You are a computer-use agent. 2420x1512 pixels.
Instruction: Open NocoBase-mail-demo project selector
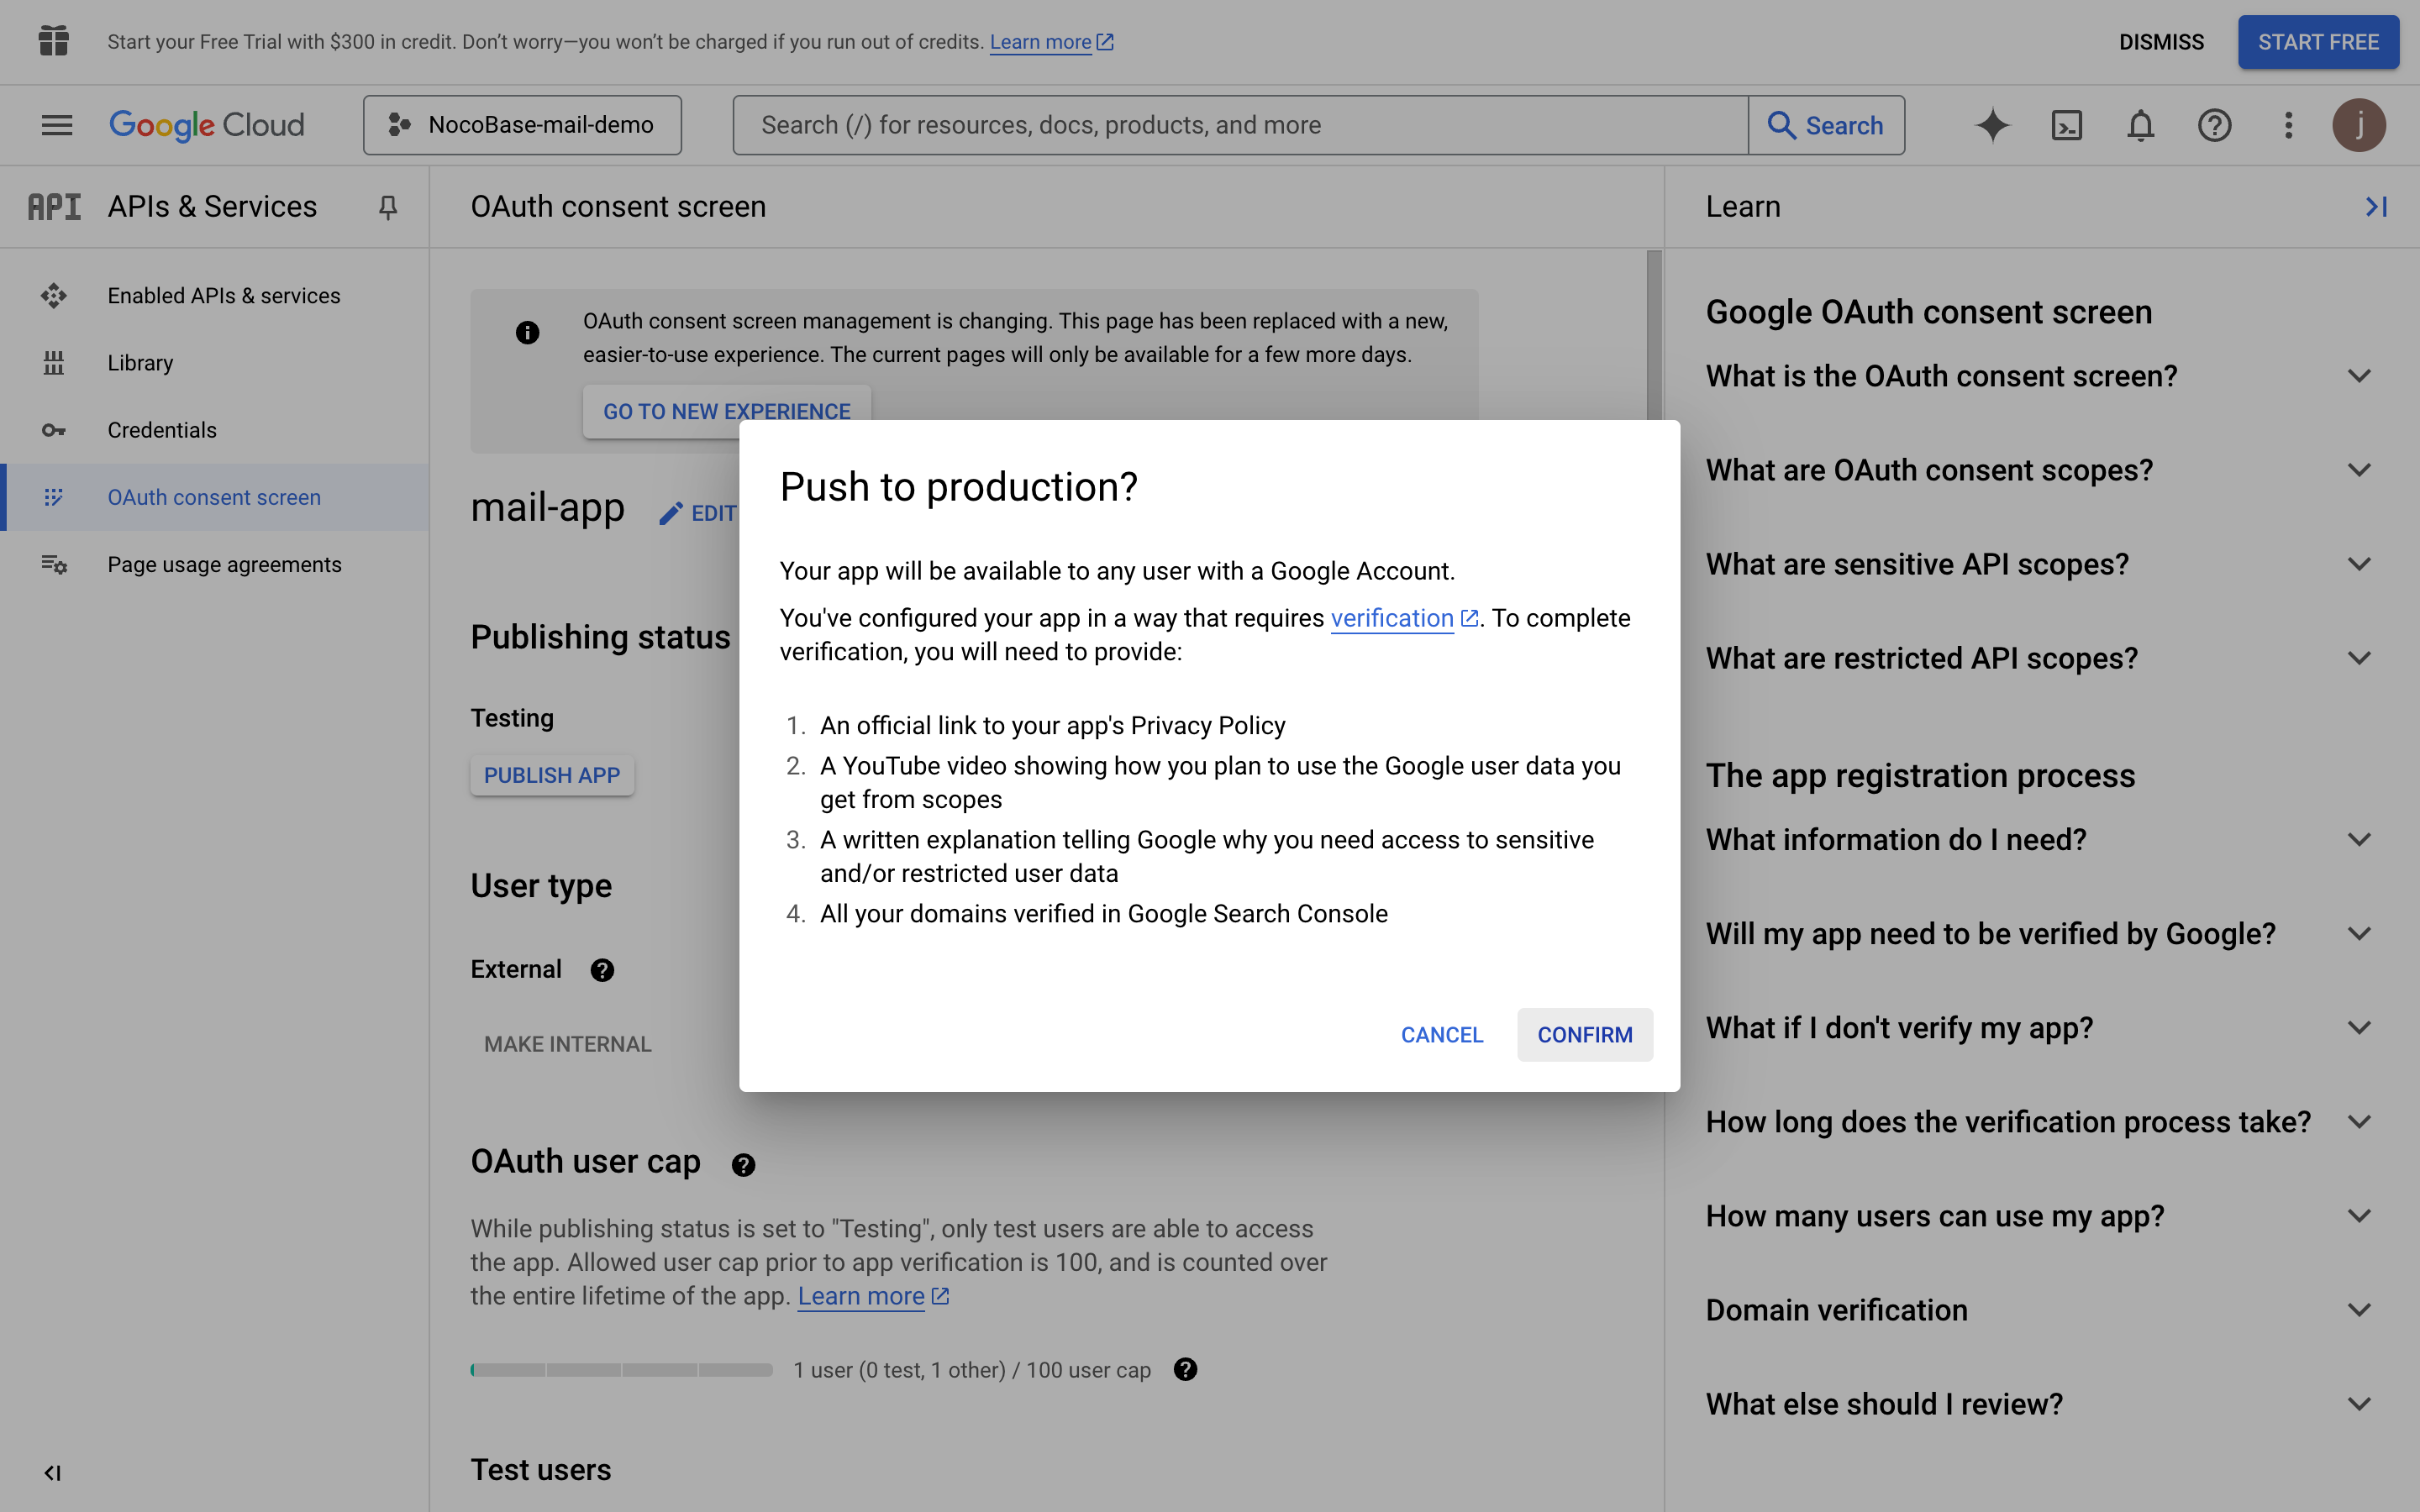coord(522,125)
